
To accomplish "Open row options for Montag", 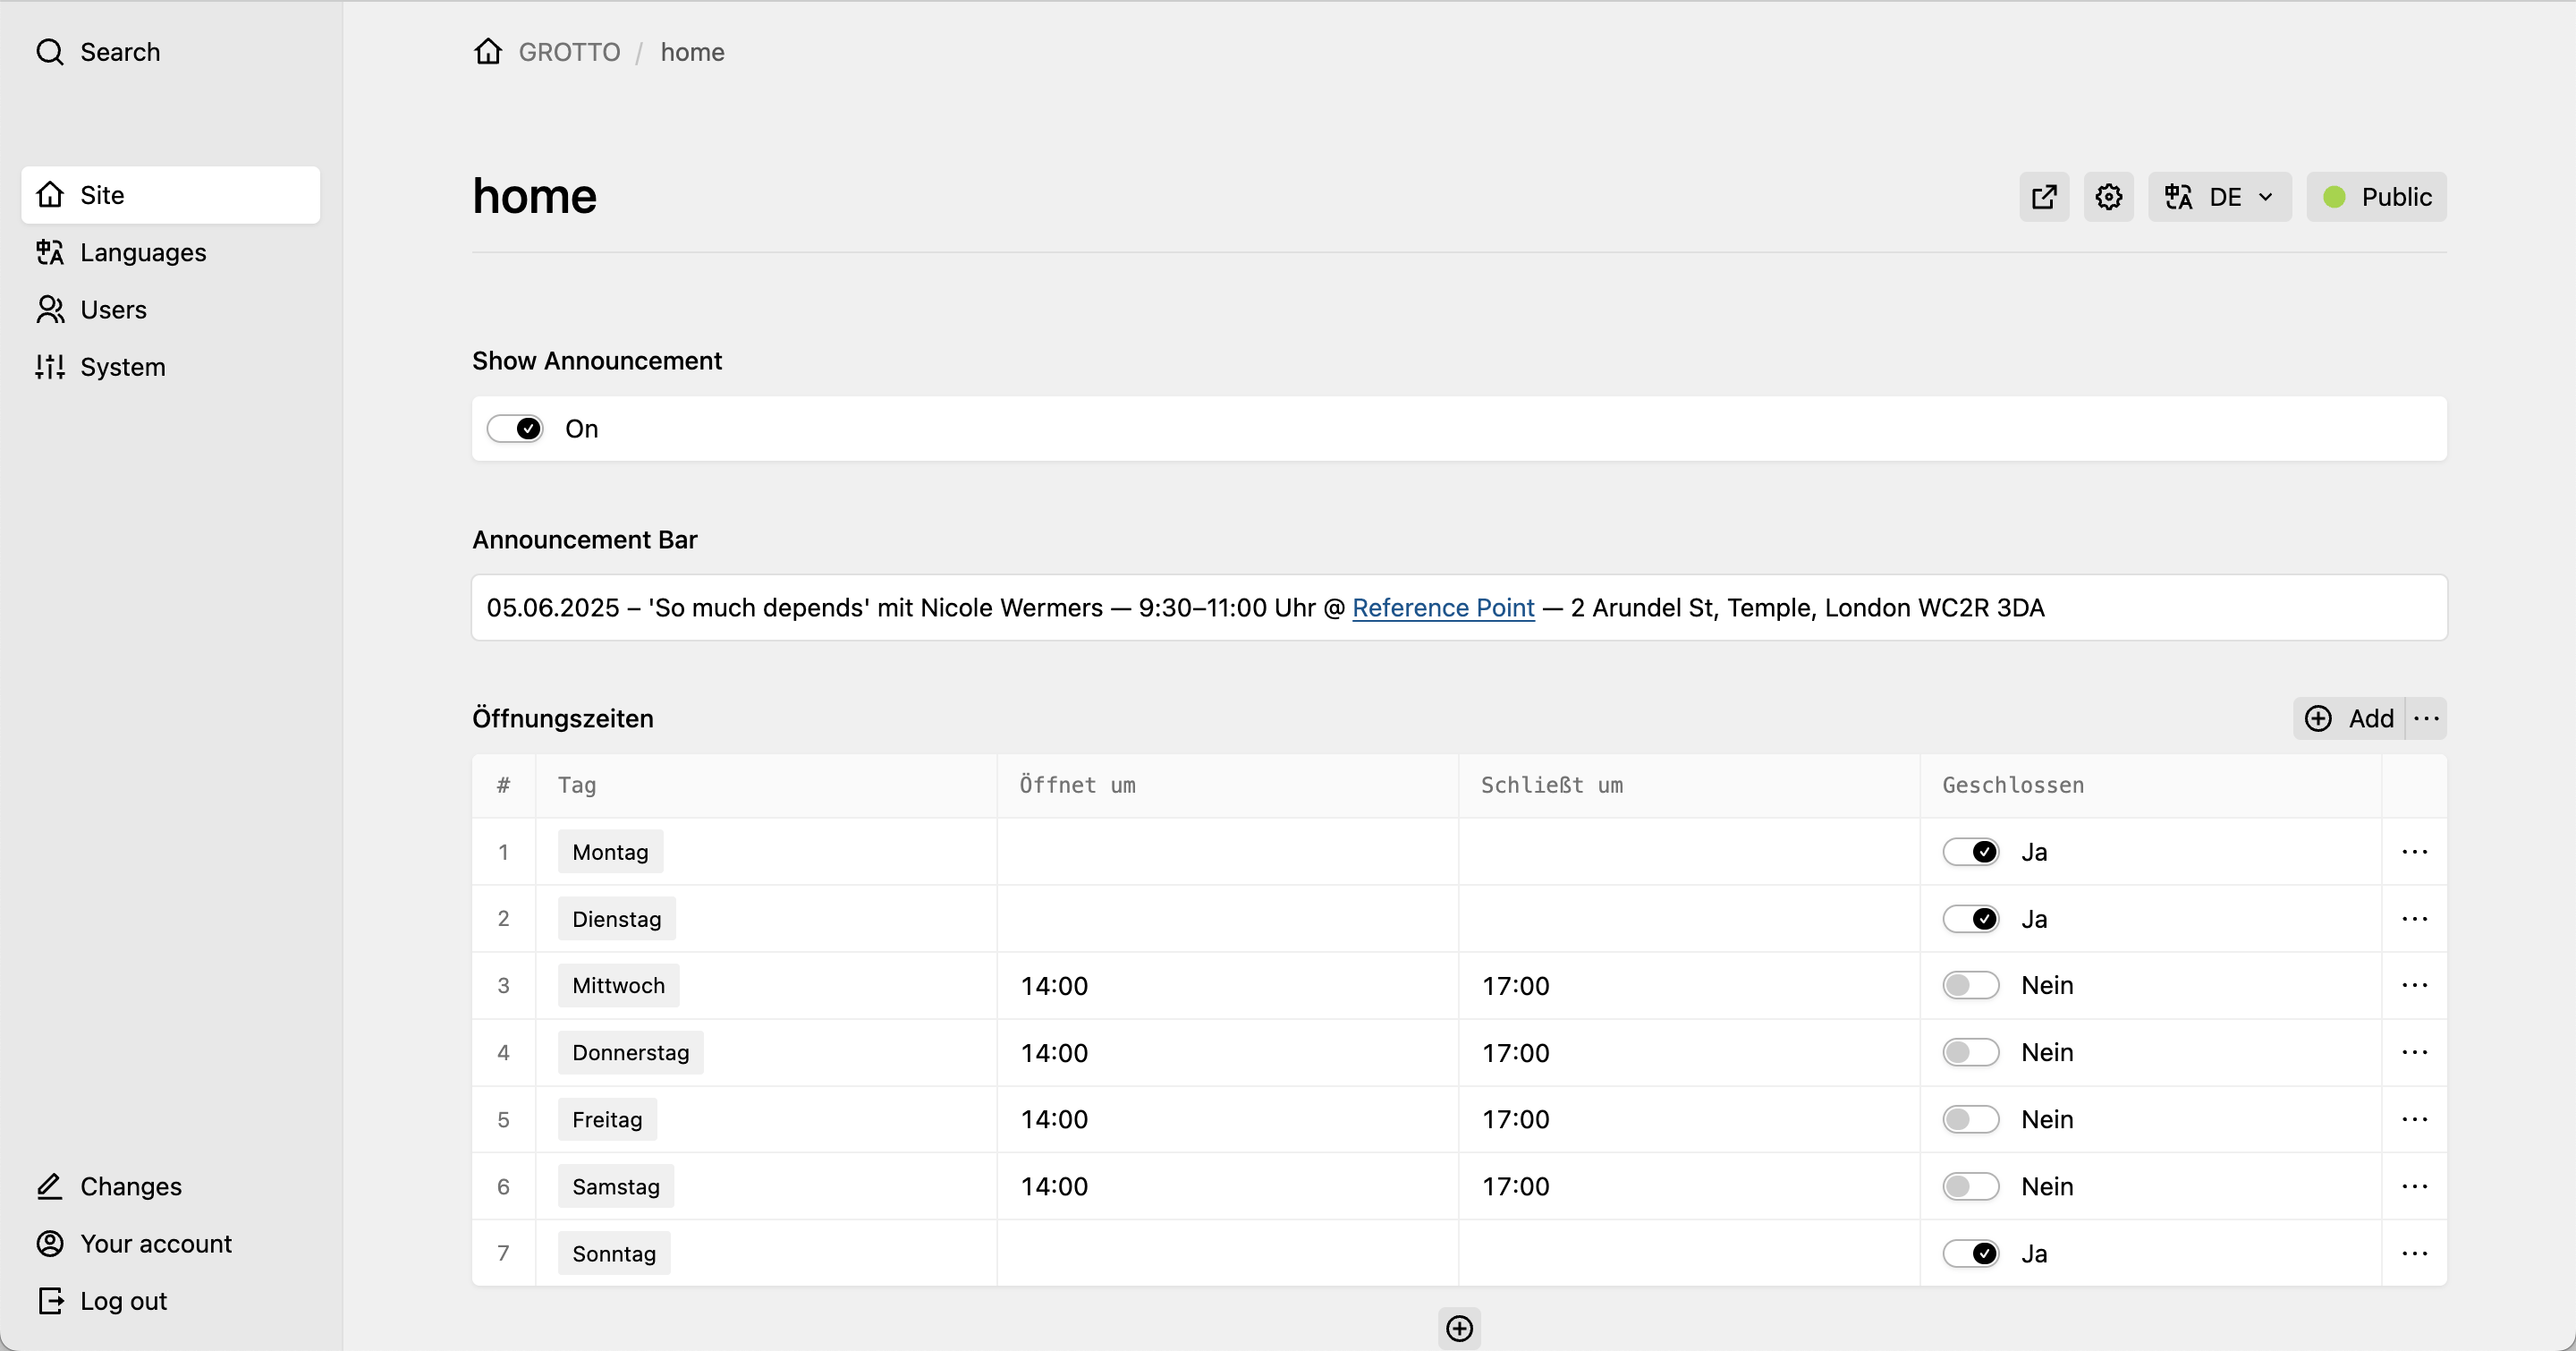I will pyautogui.click(x=2414, y=852).
